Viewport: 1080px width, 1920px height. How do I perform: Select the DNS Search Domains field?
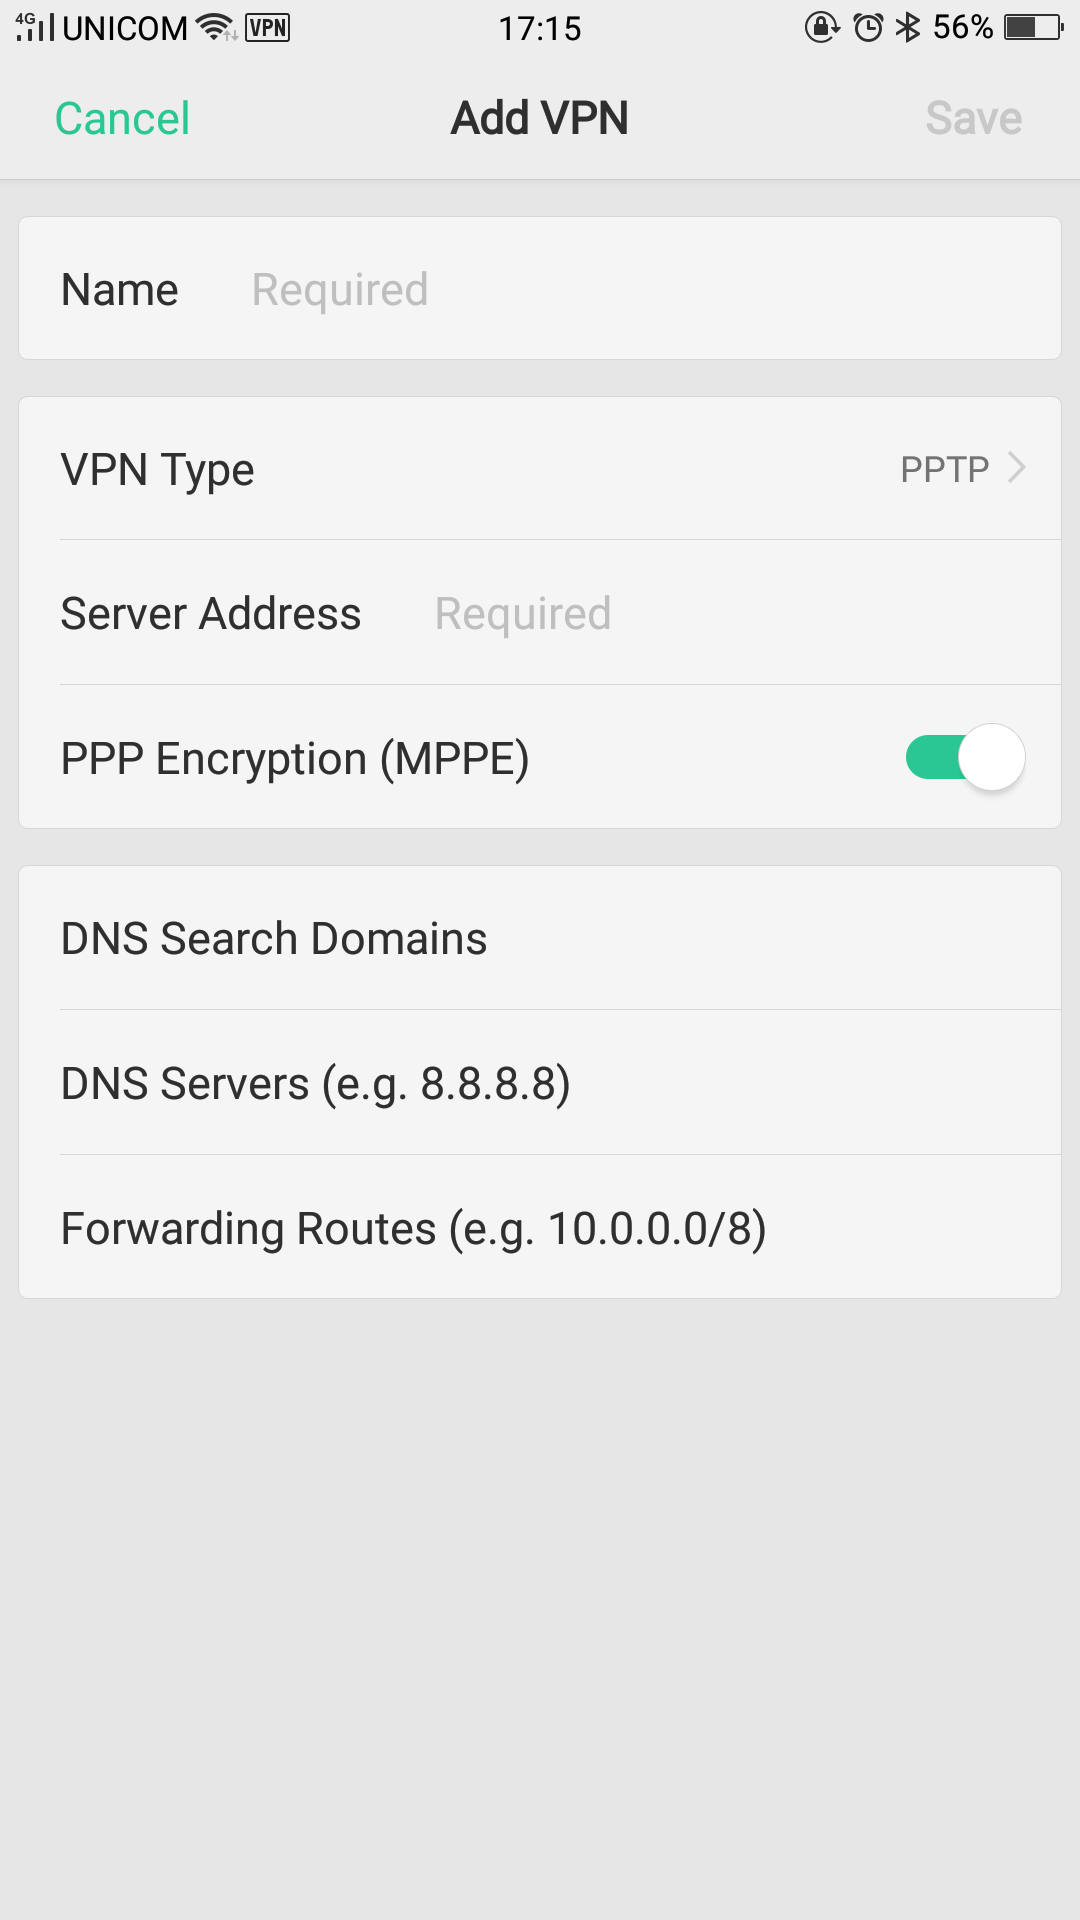click(x=540, y=939)
